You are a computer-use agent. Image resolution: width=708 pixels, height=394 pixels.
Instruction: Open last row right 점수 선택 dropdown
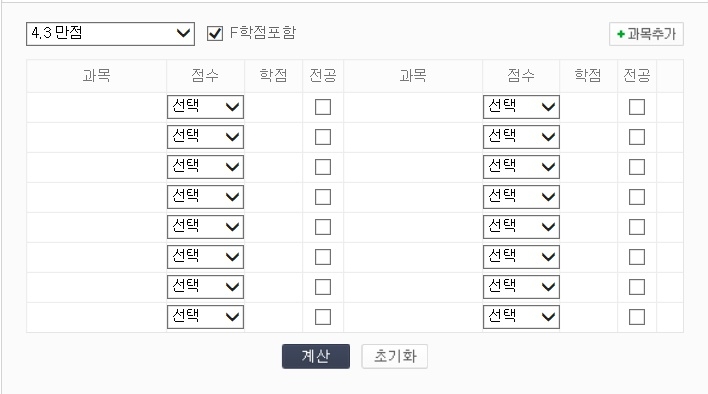coord(521,317)
